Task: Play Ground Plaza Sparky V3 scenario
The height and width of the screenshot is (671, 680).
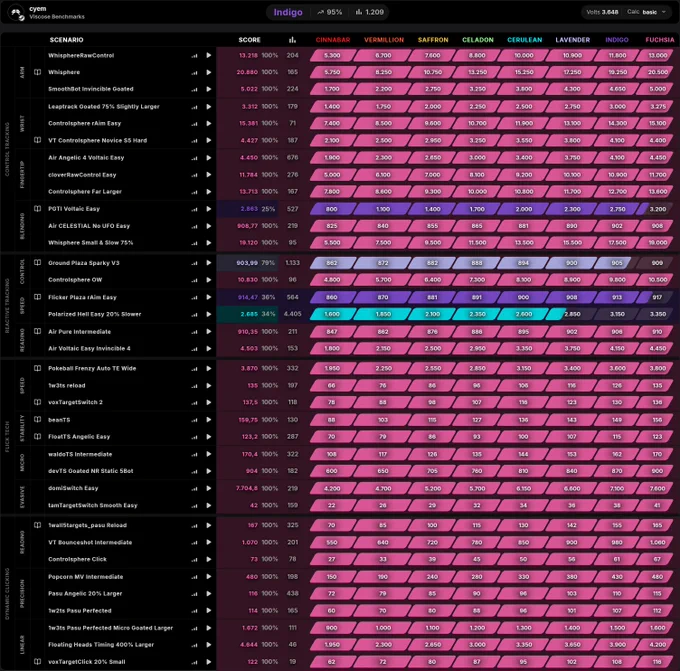Action: click(x=209, y=263)
